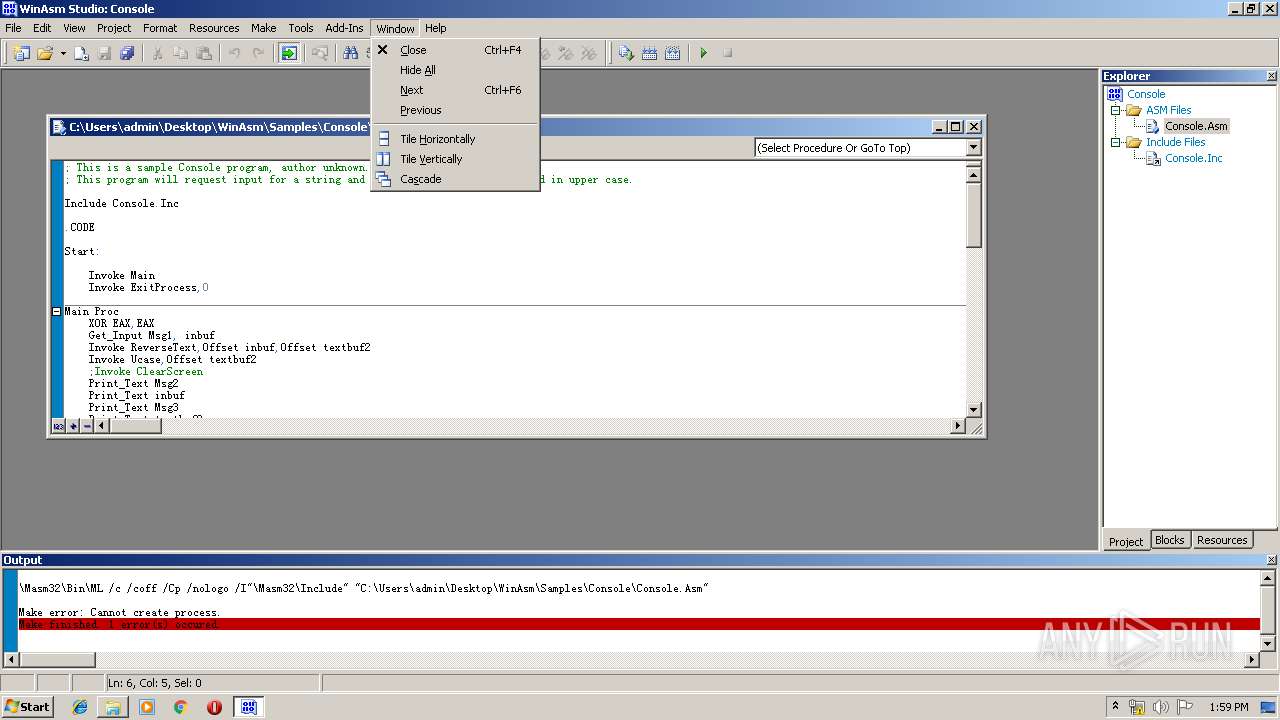Open the Add-Ins menu
This screenshot has height=720, width=1280.
345,28
